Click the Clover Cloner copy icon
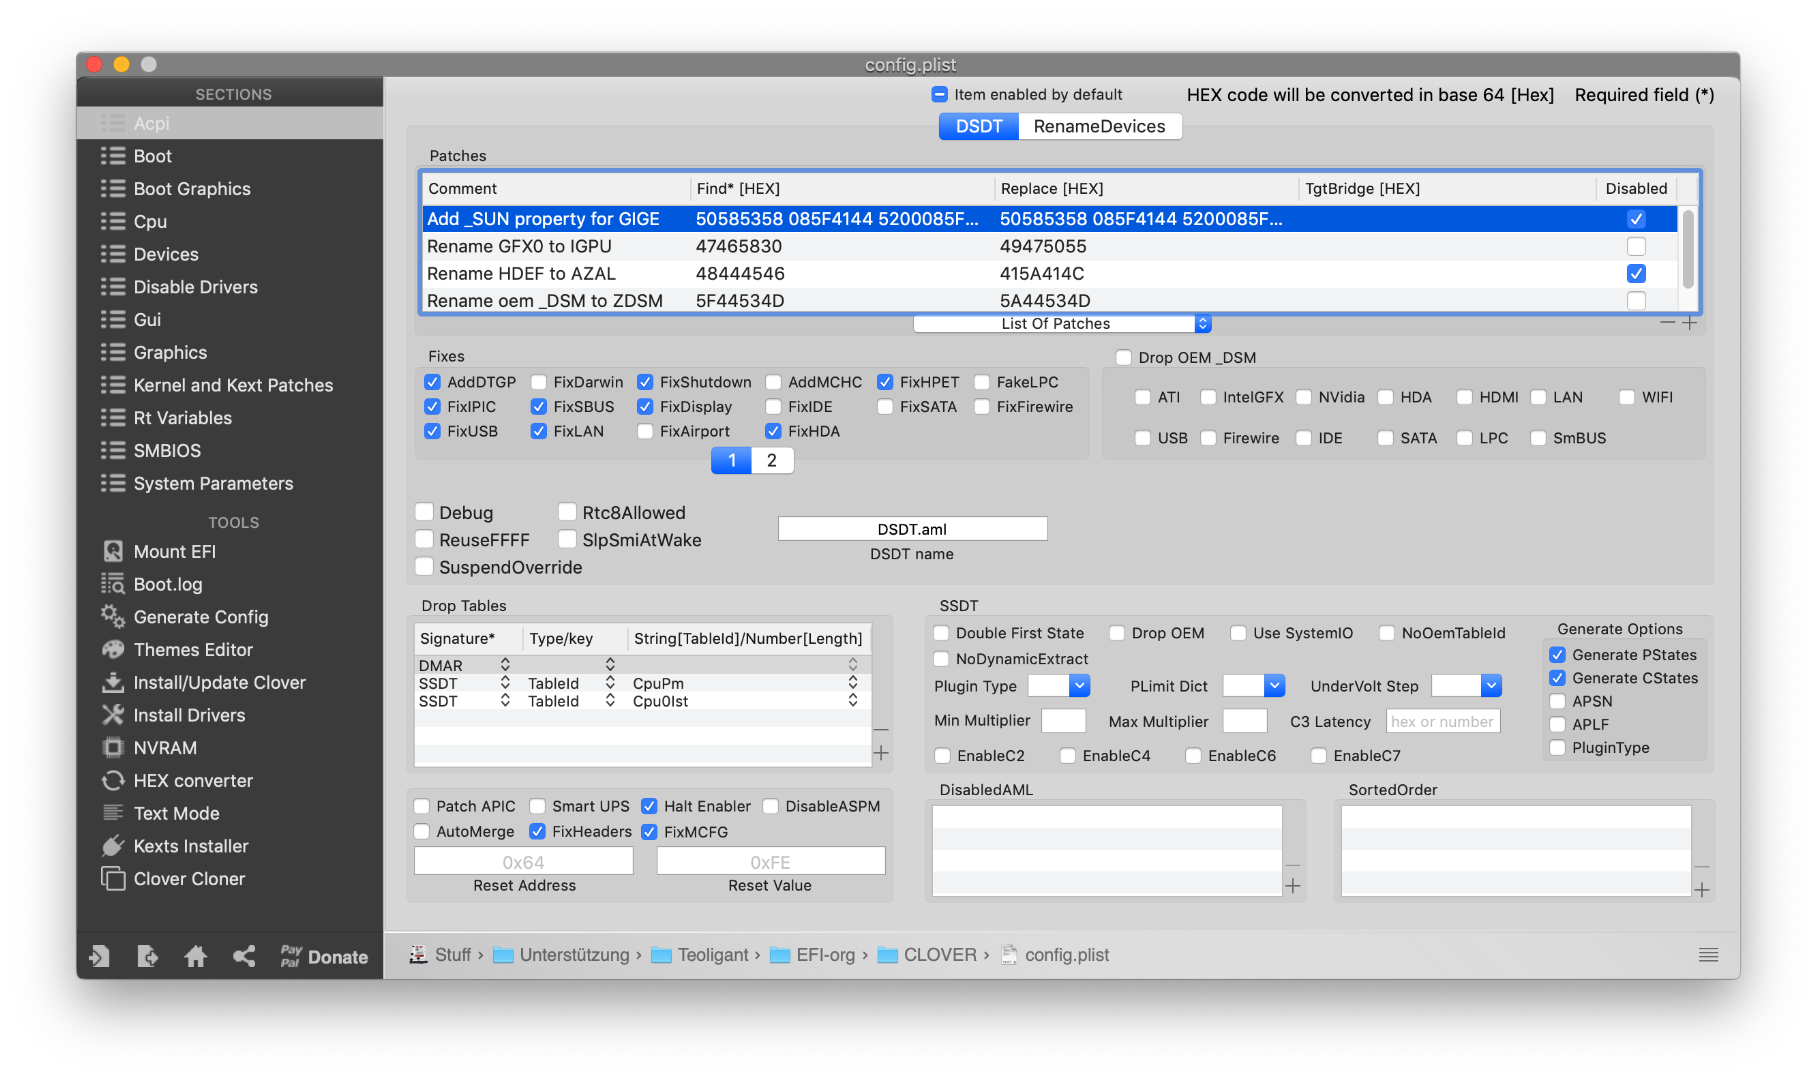Viewport: 1816px width, 1080px height. click(113, 878)
